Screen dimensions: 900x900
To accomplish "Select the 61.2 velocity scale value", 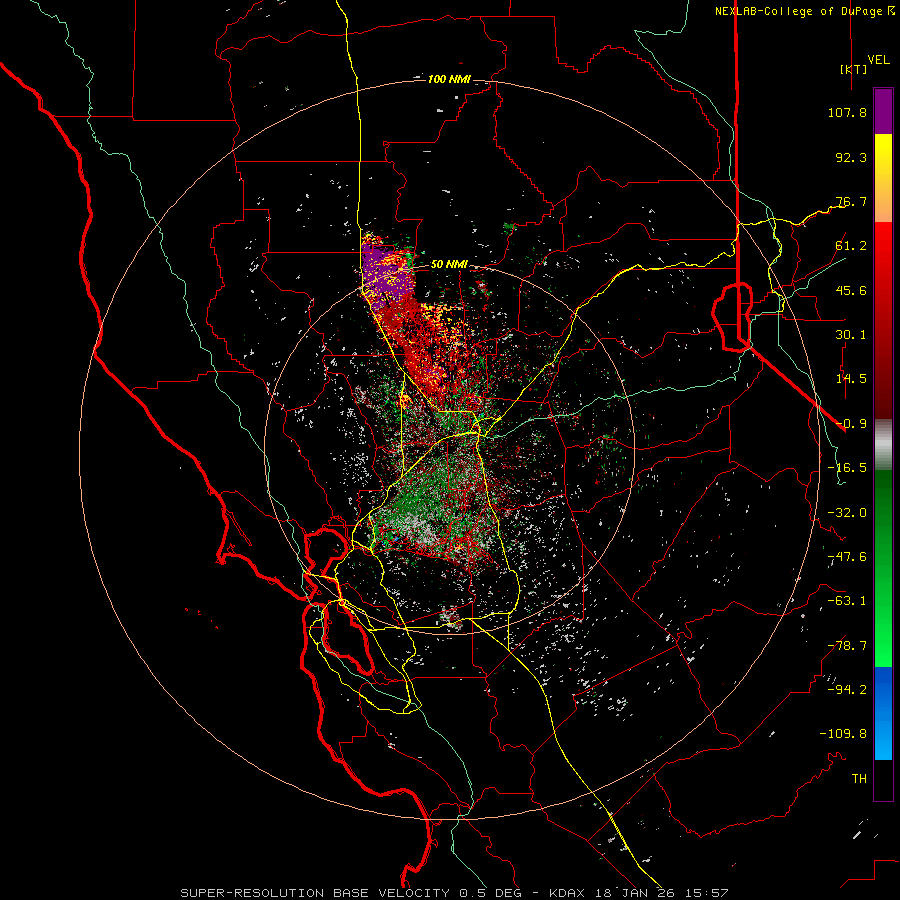I will tap(851, 246).
